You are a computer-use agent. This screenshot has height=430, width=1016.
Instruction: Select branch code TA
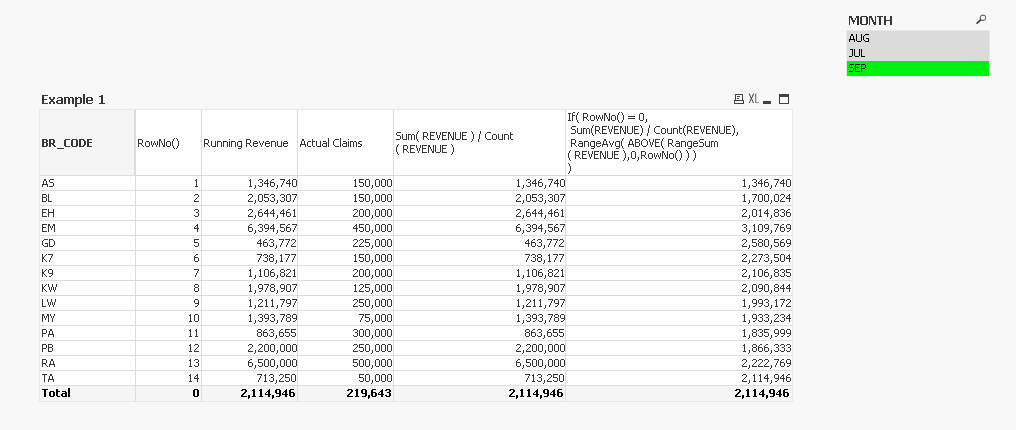(x=87, y=378)
